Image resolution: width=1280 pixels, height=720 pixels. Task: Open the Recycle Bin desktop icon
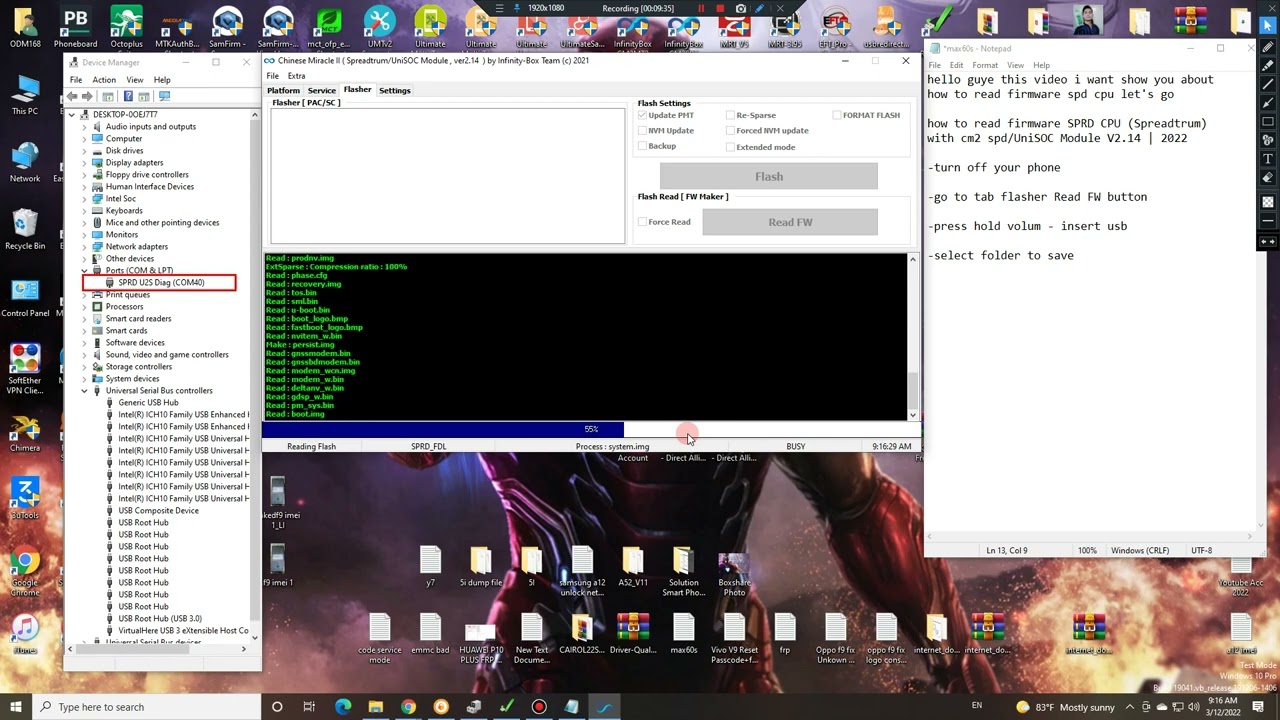(25, 229)
